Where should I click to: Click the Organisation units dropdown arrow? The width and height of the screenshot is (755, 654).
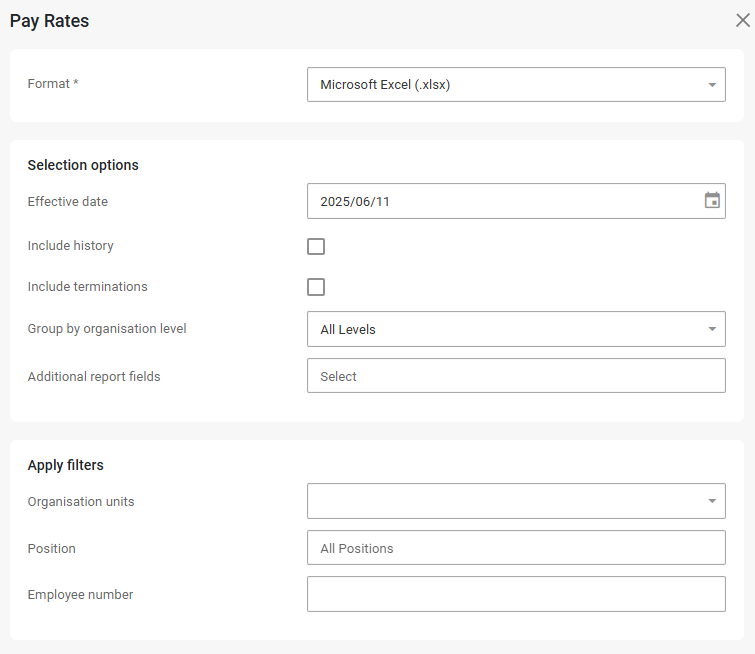[712, 501]
